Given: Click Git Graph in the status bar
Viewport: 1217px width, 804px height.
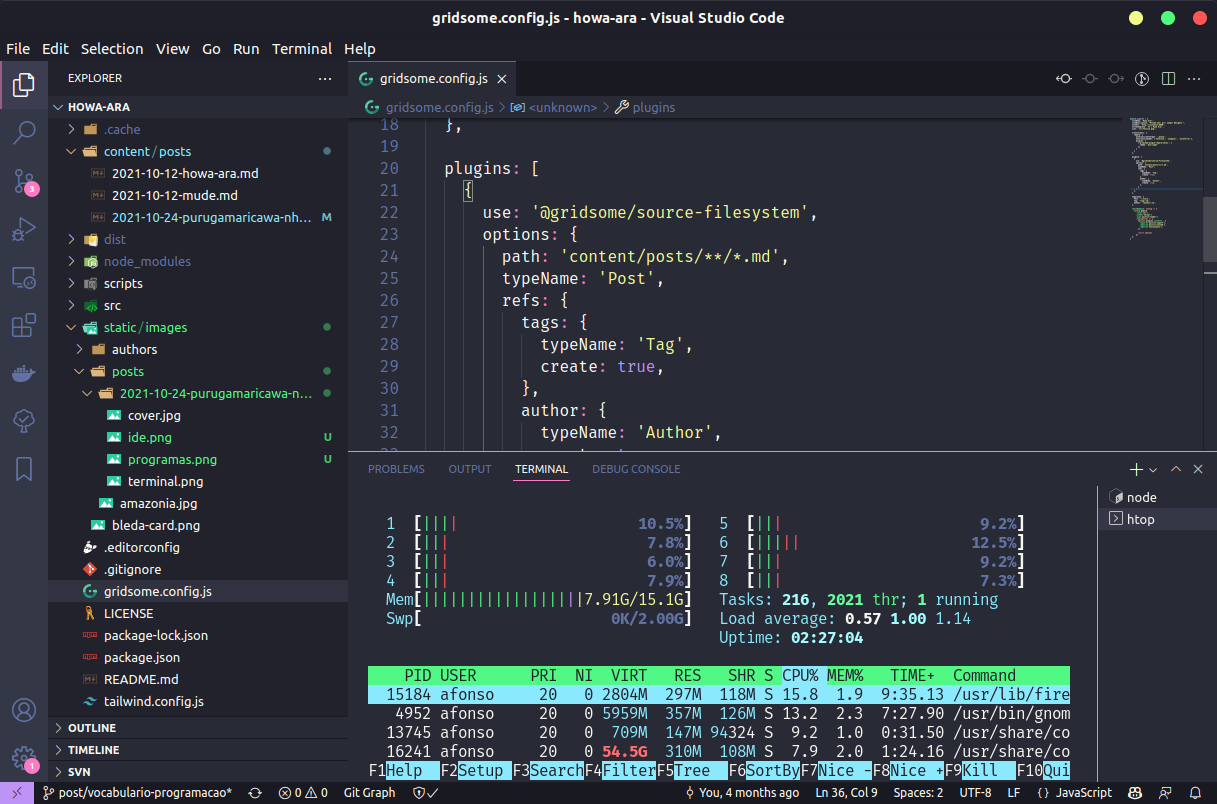Looking at the screenshot, I should click(x=370, y=792).
